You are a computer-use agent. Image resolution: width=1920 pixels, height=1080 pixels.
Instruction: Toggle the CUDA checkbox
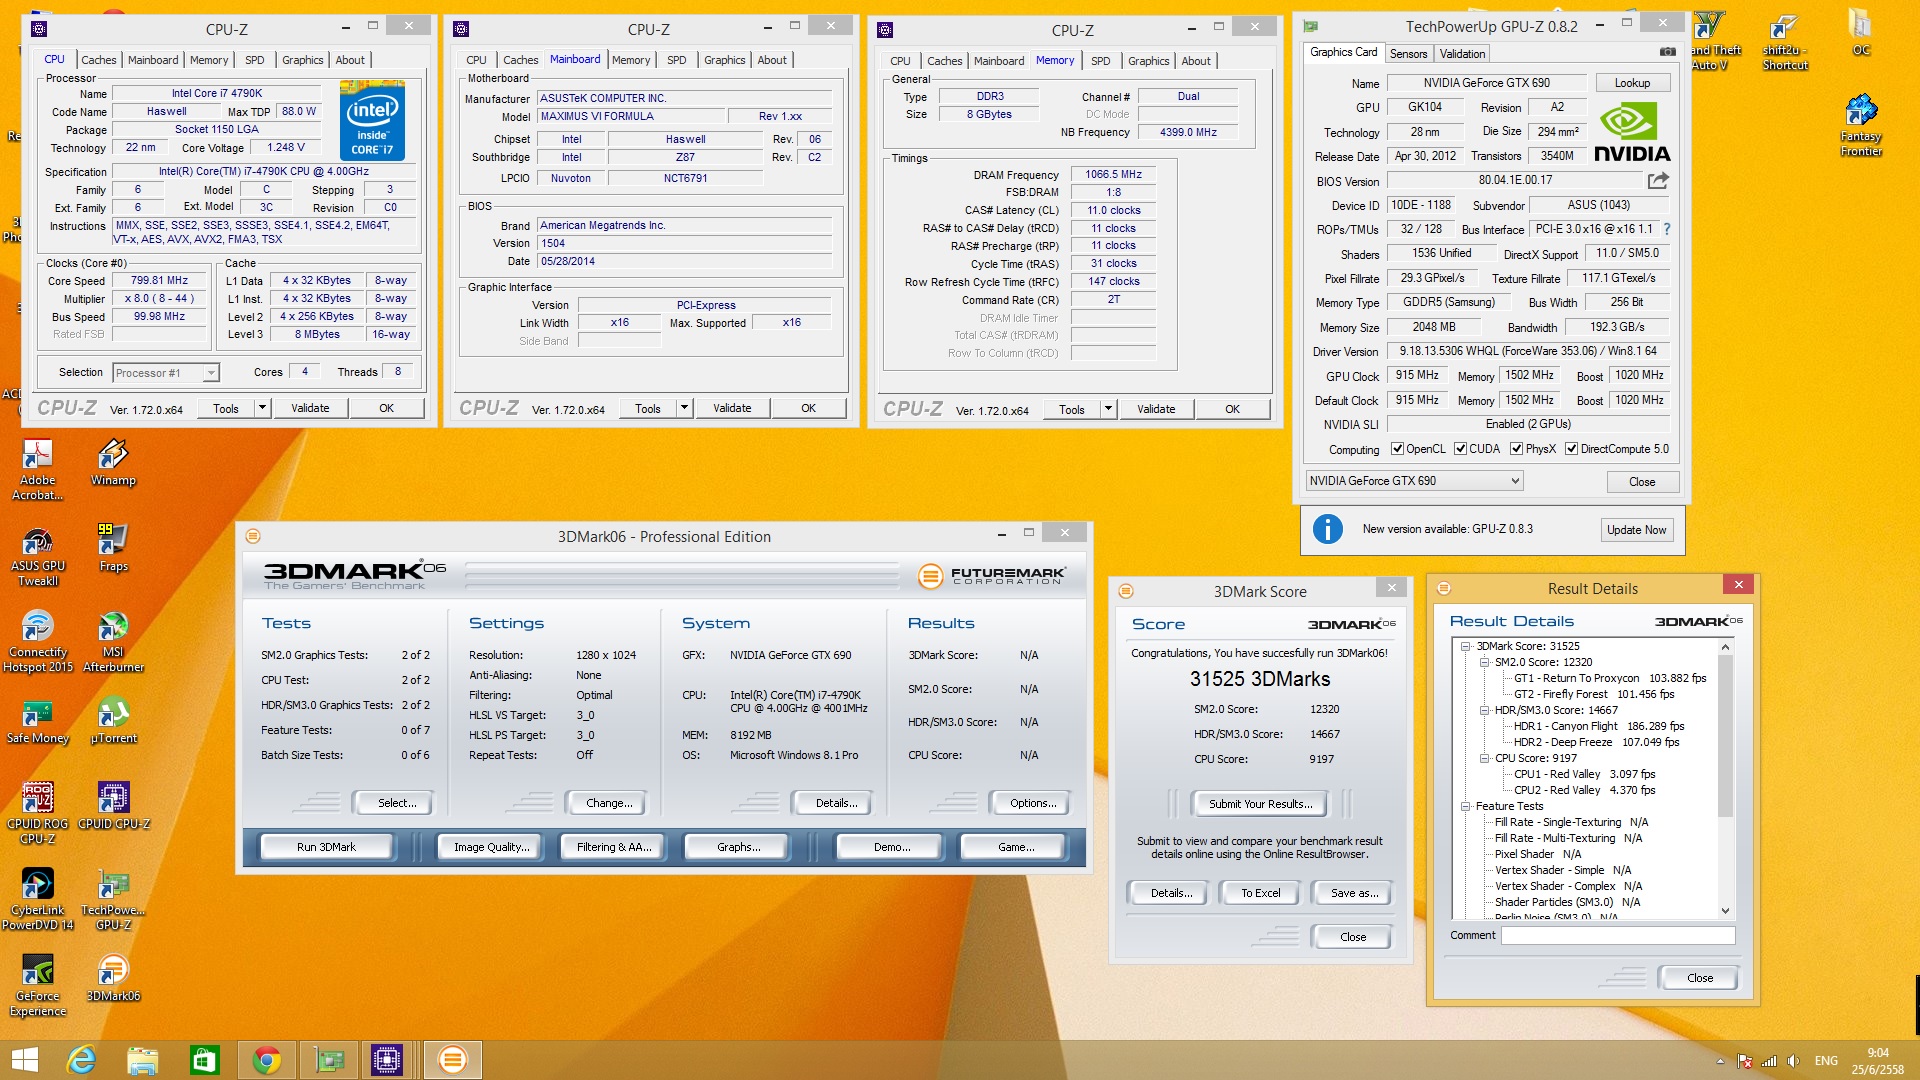coord(1460,449)
